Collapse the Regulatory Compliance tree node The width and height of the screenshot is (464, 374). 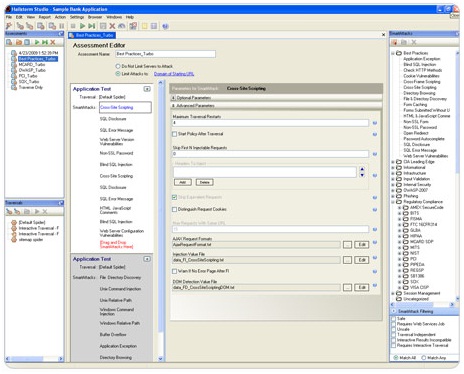[393, 202]
